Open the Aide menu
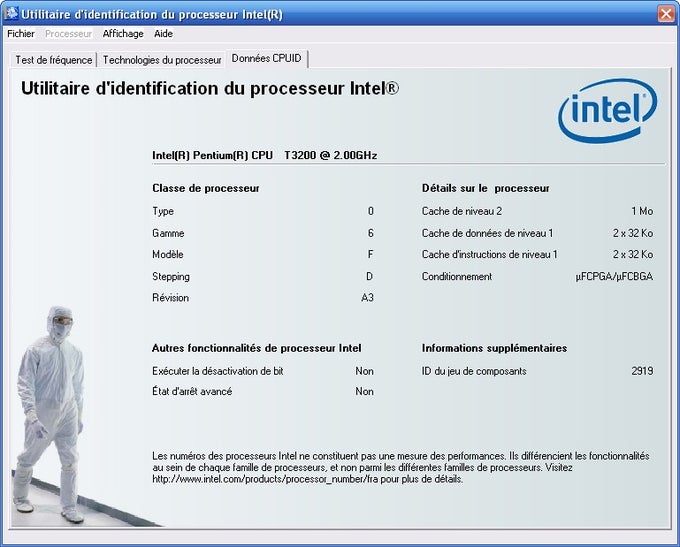The image size is (680, 547). (x=163, y=33)
